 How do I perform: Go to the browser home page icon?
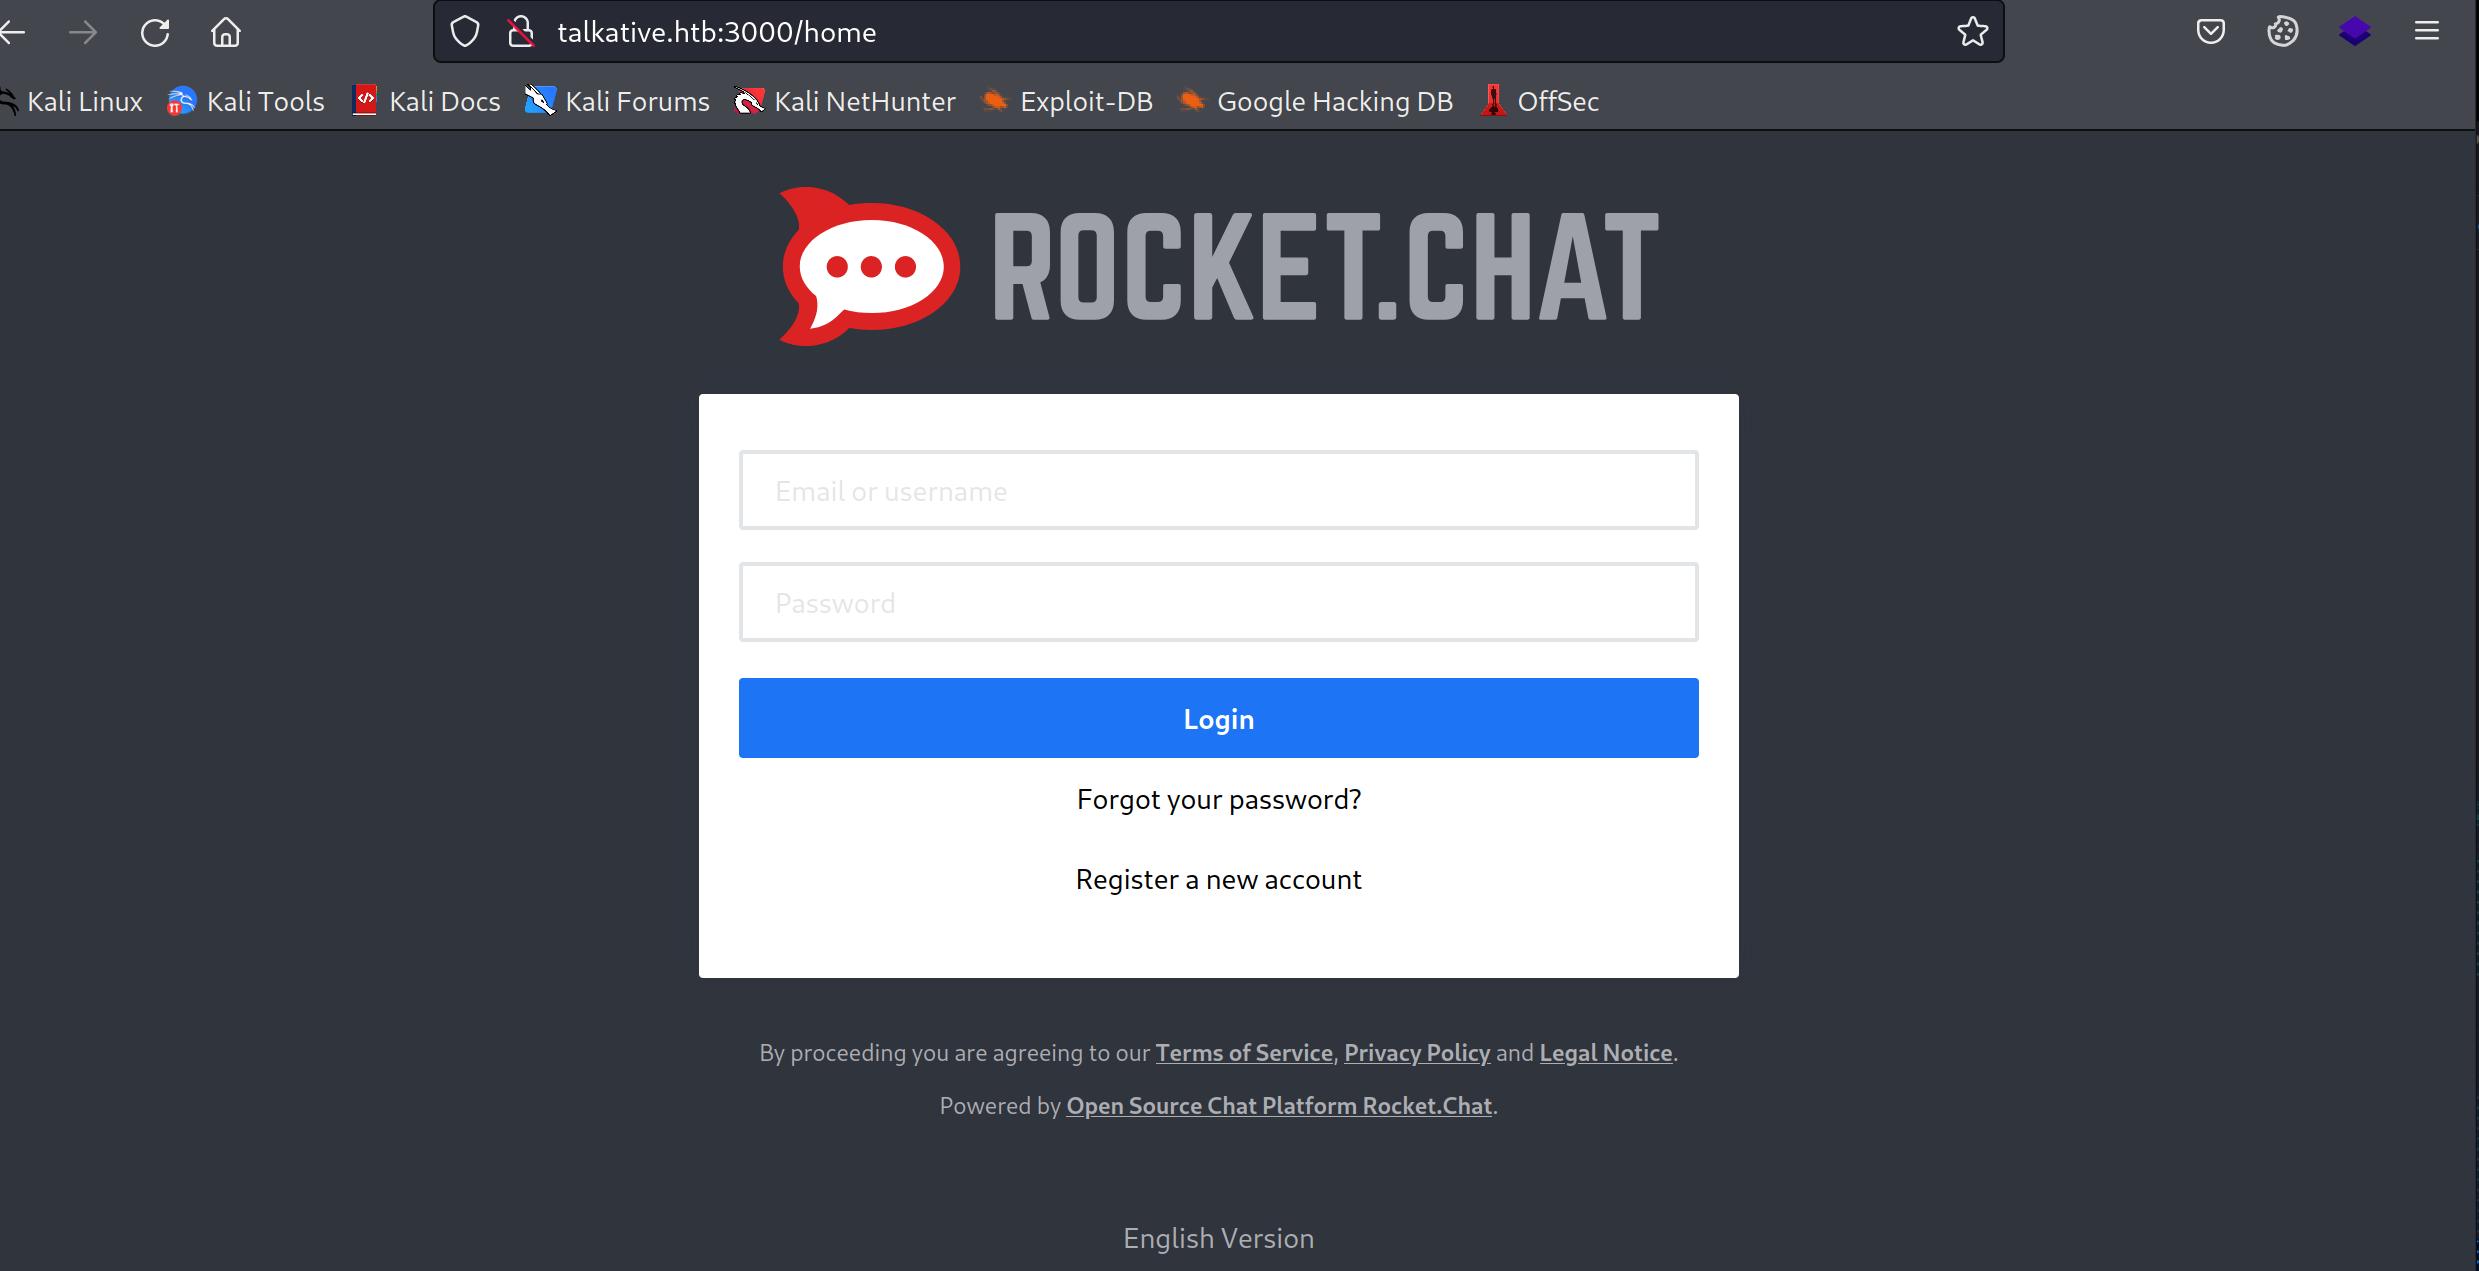pyautogui.click(x=226, y=32)
